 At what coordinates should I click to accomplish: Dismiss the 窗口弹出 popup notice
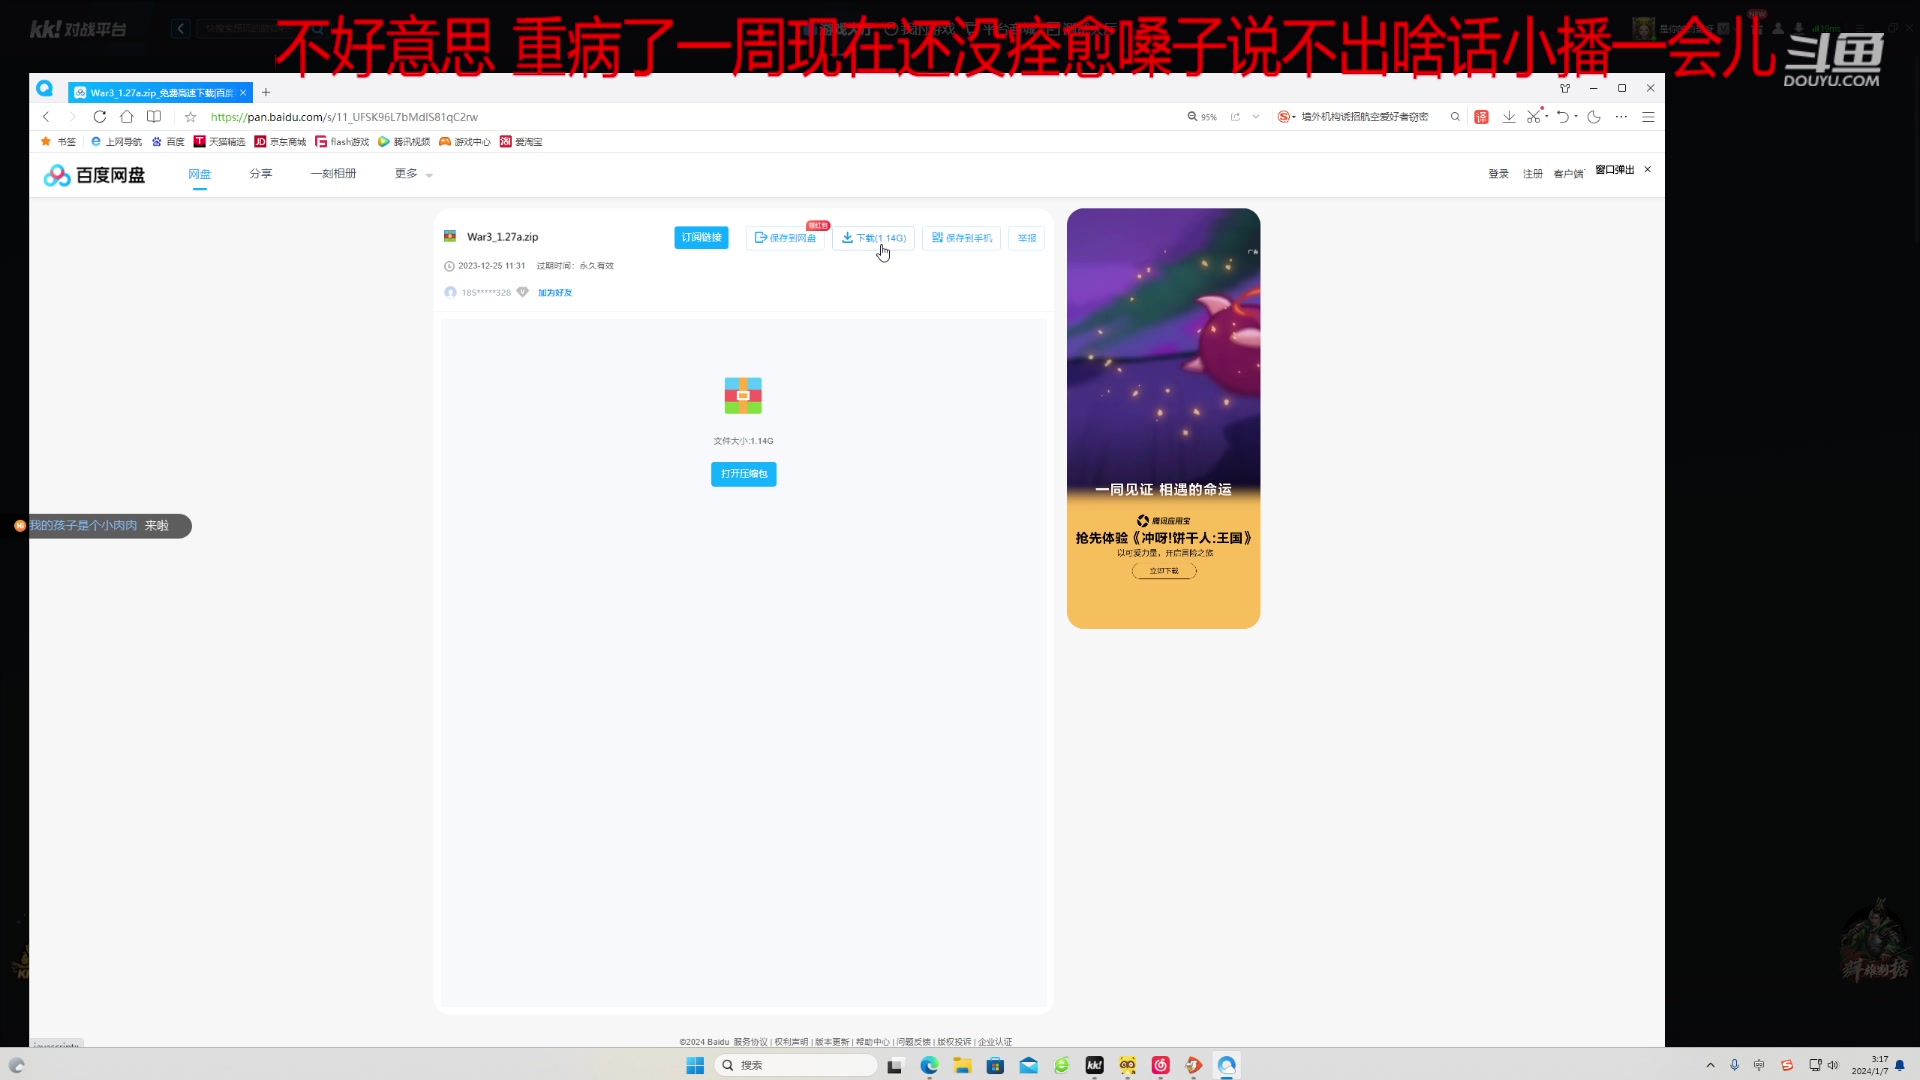(x=1648, y=169)
